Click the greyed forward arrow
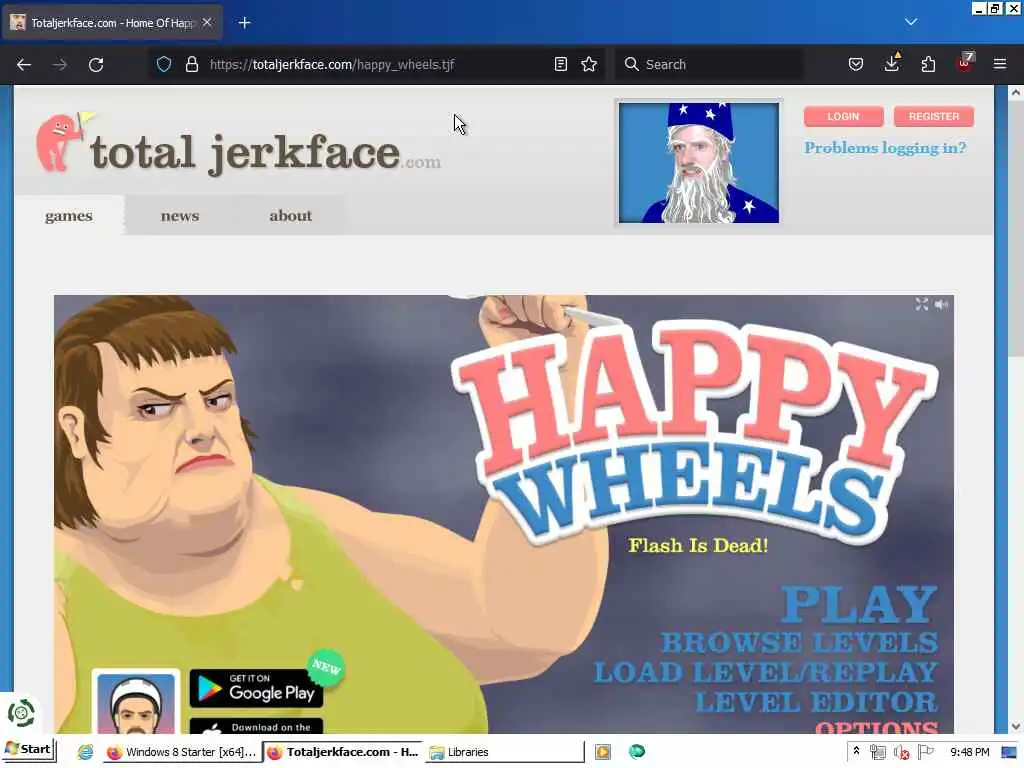1024x768 pixels. click(x=59, y=65)
